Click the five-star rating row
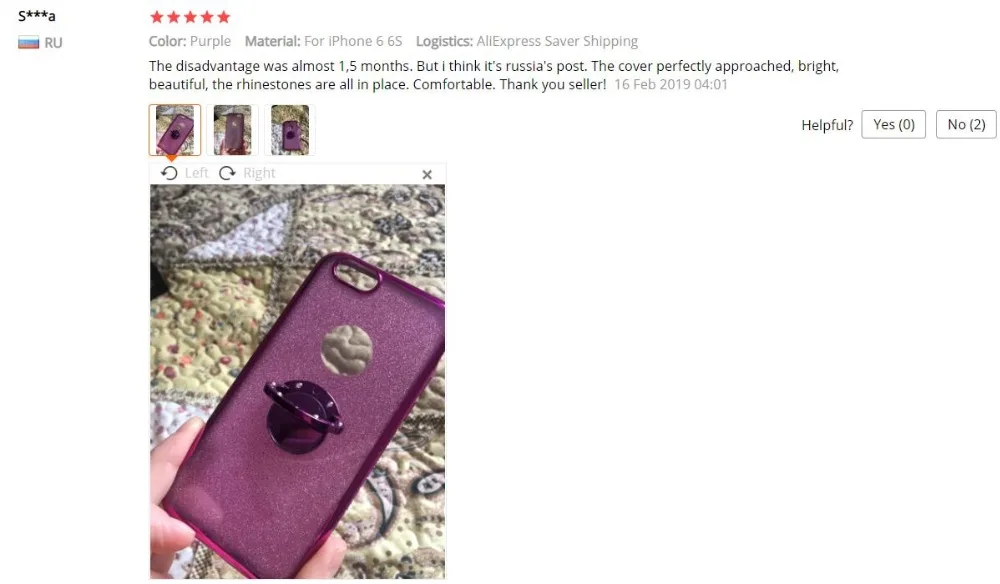This screenshot has width=1000, height=584. [190, 17]
